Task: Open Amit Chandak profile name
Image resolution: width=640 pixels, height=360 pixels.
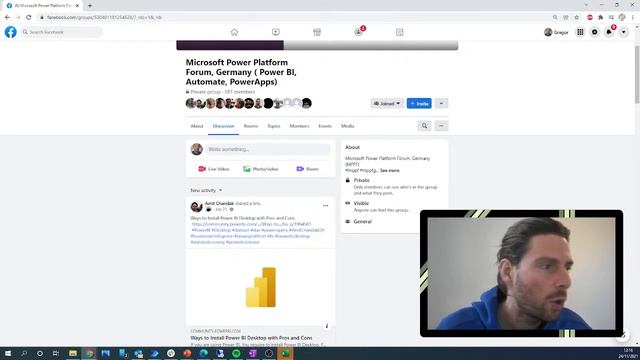Action: (x=219, y=203)
